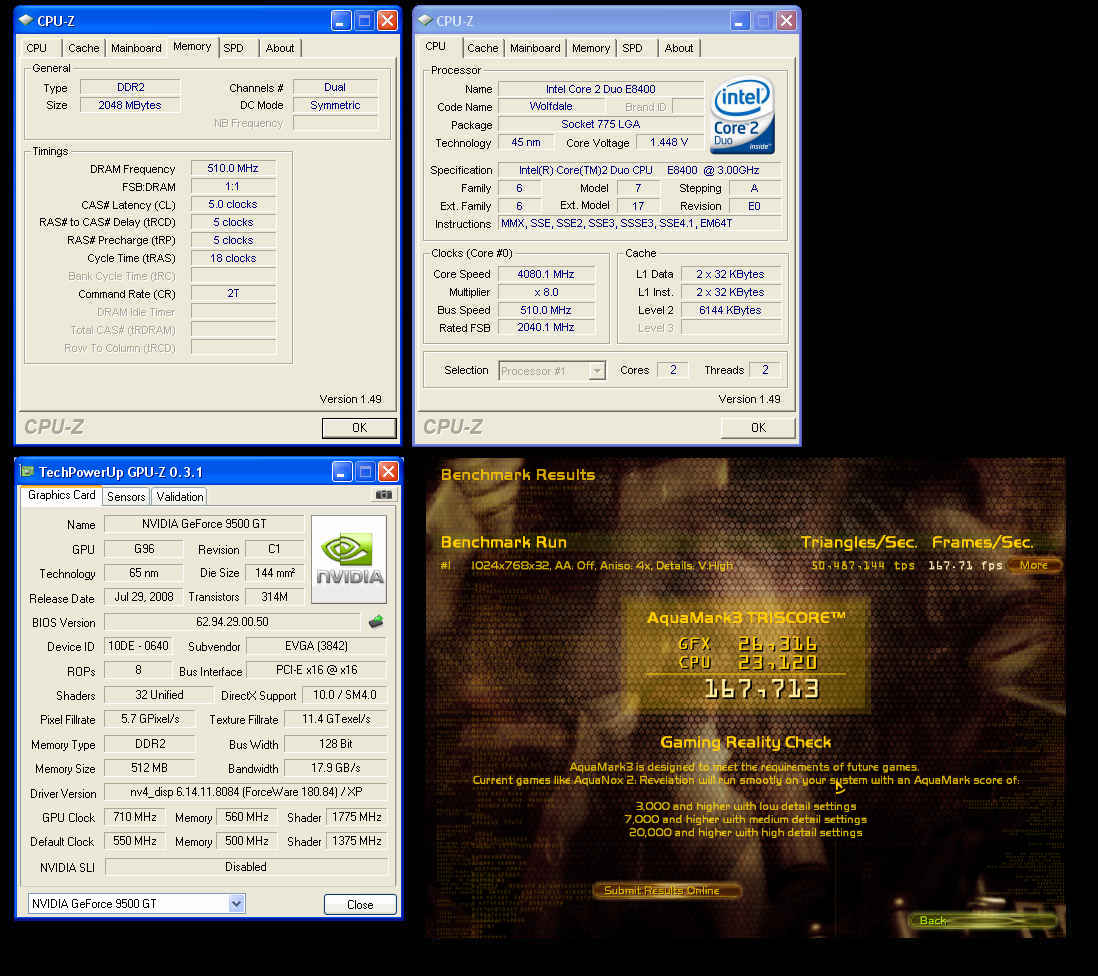
Task: Click the Level 2 cache value 6144 KBytes
Action: coord(730,310)
